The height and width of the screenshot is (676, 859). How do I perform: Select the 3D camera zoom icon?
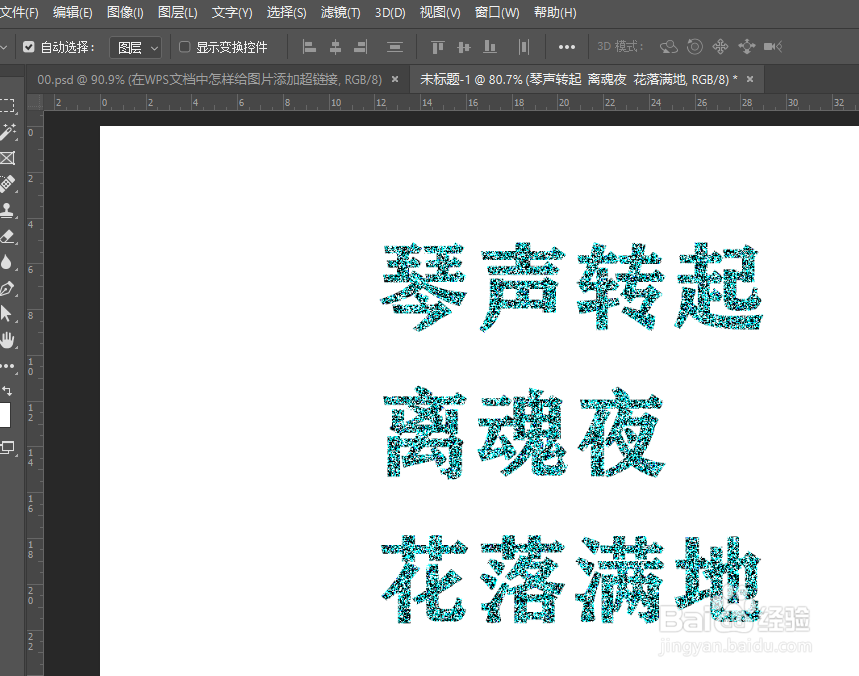click(x=773, y=47)
